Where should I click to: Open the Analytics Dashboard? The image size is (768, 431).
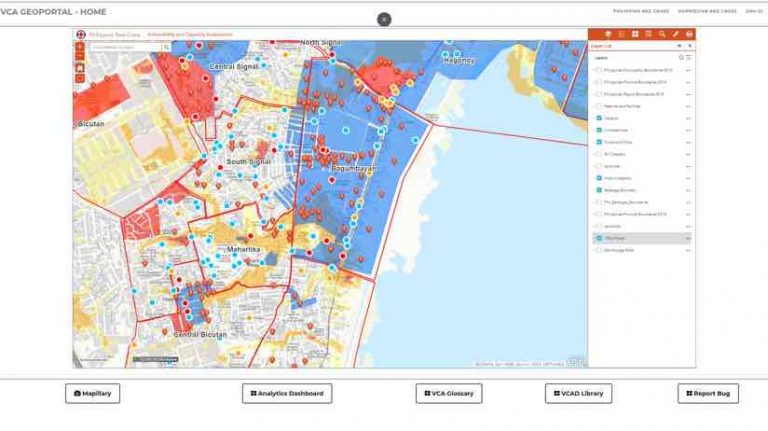click(287, 393)
